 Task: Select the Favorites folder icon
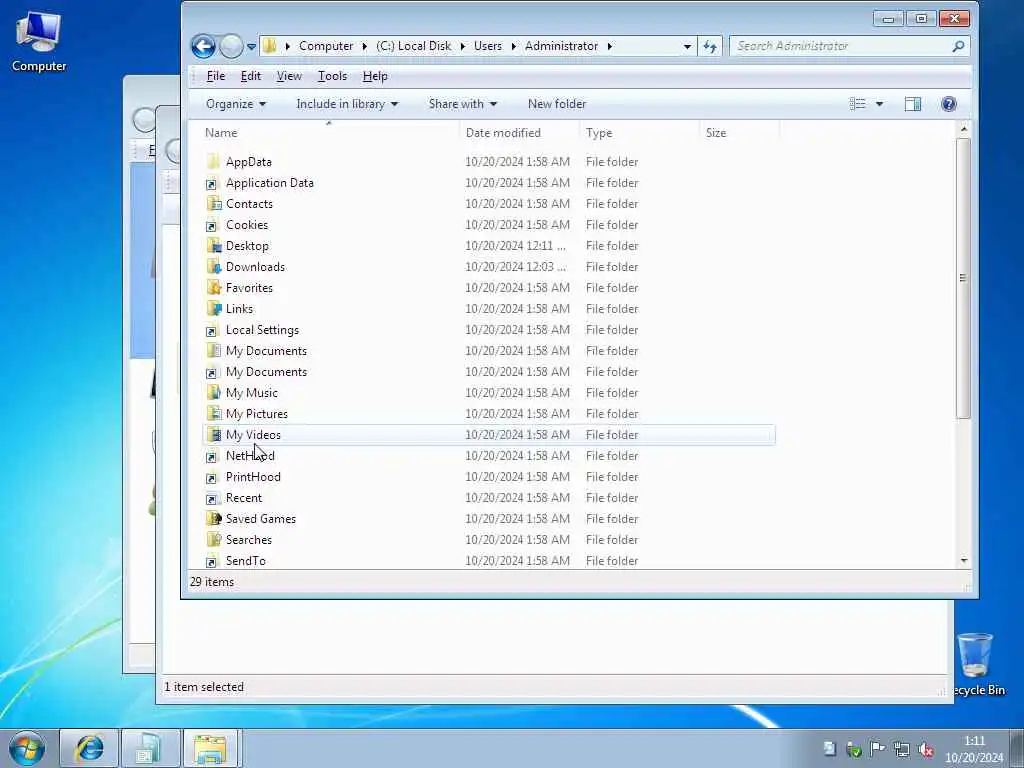tap(213, 287)
